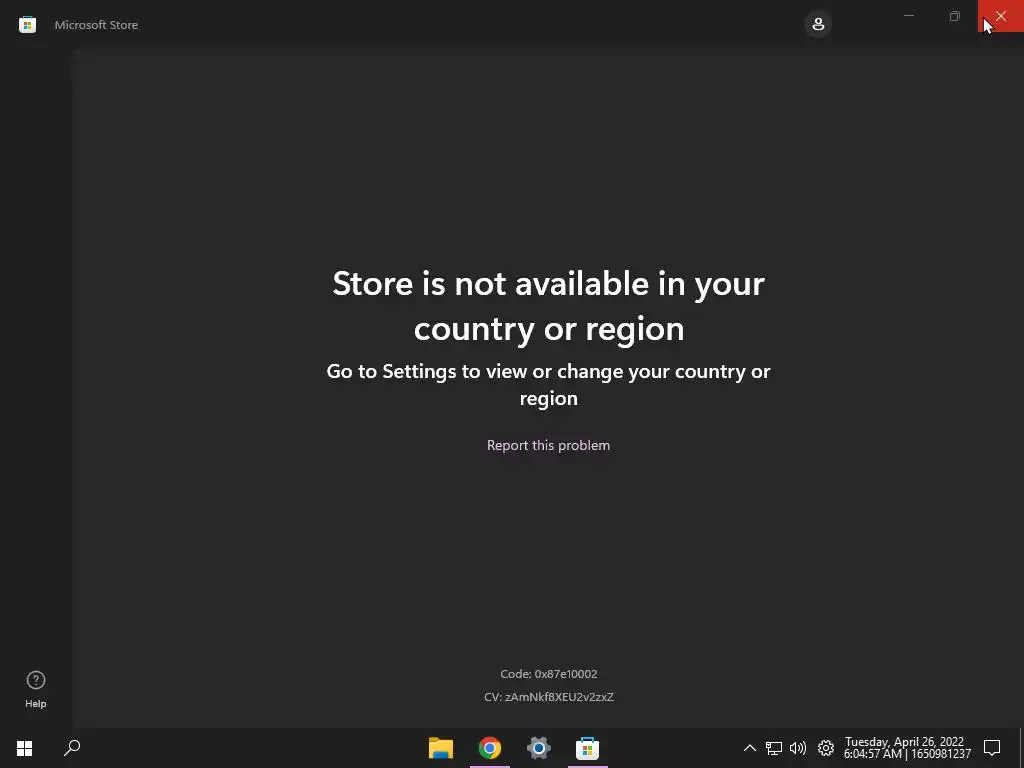Restore down the Microsoft Store window
The width and height of the screenshot is (1024, 768).
955,16
